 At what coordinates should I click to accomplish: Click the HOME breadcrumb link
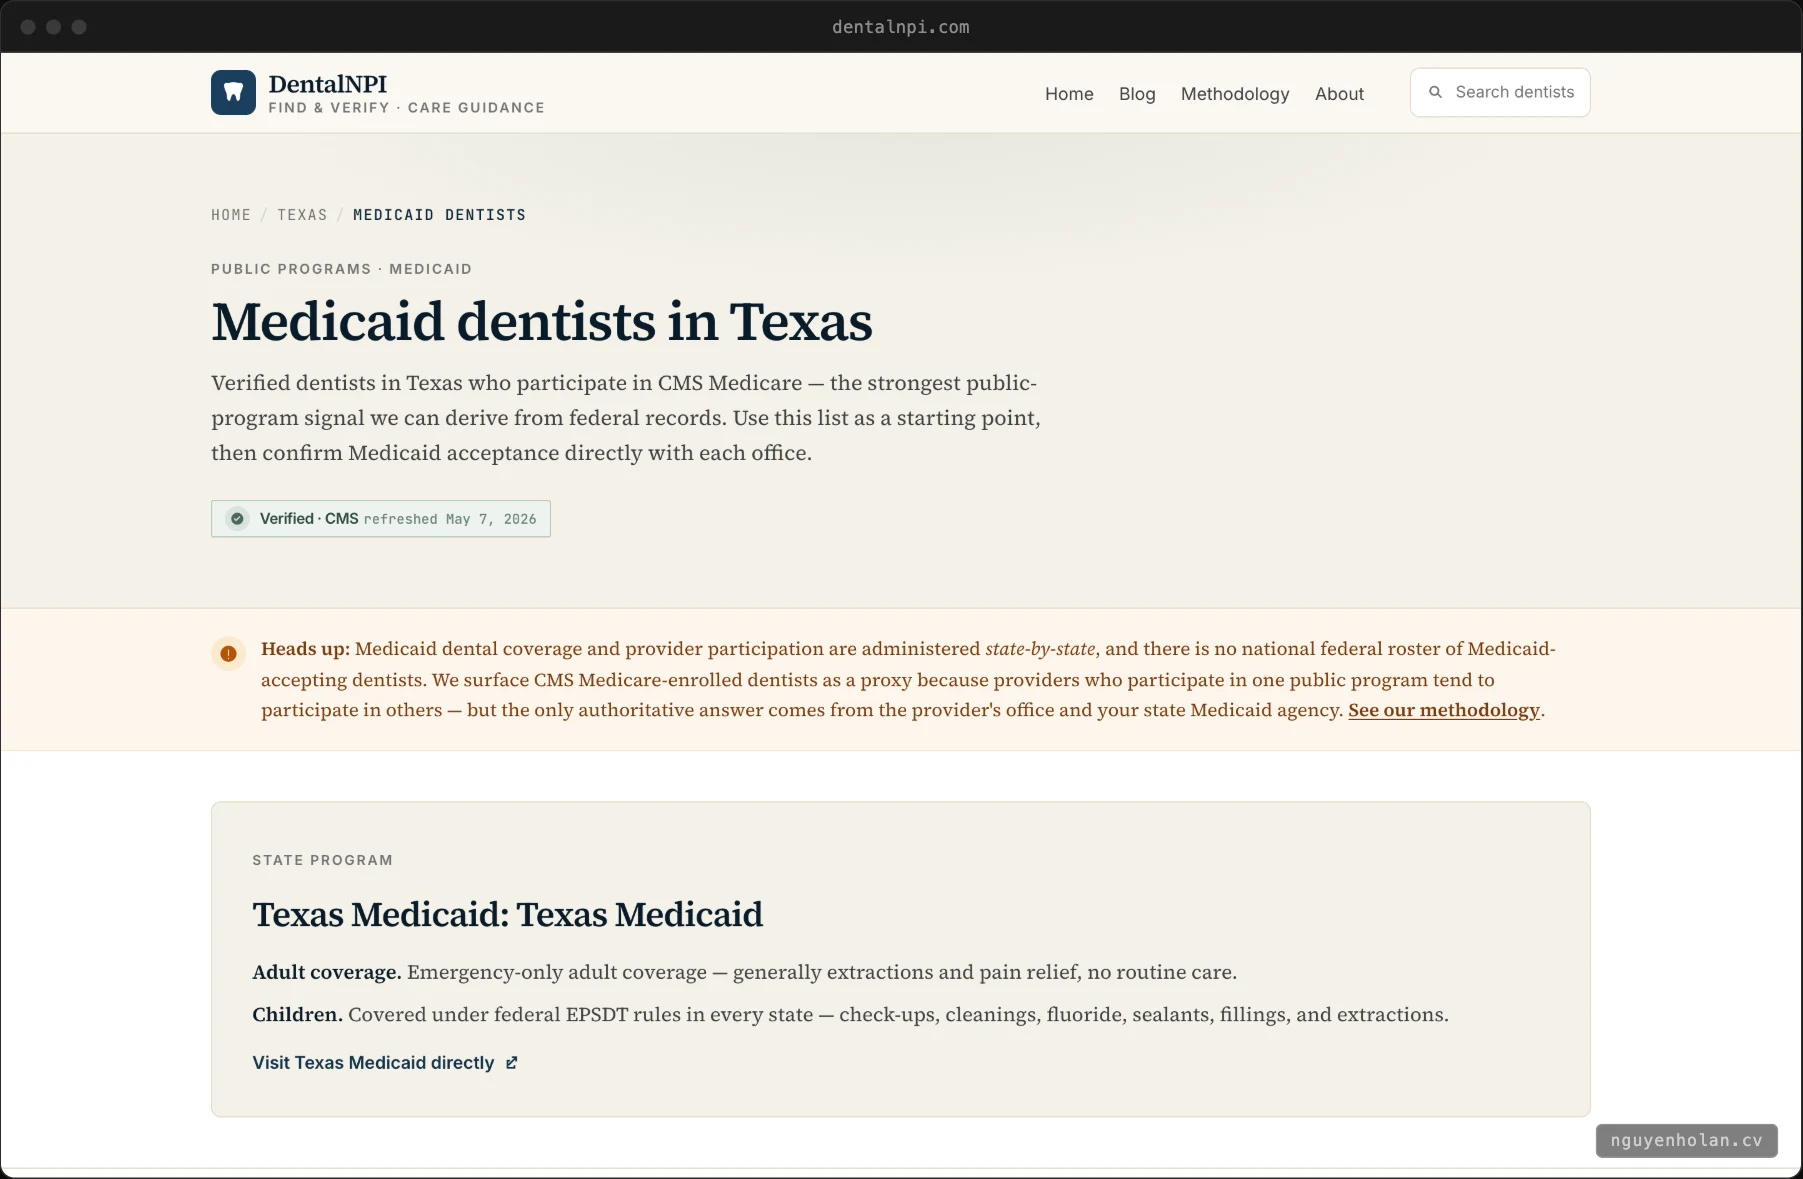point(231,215)
